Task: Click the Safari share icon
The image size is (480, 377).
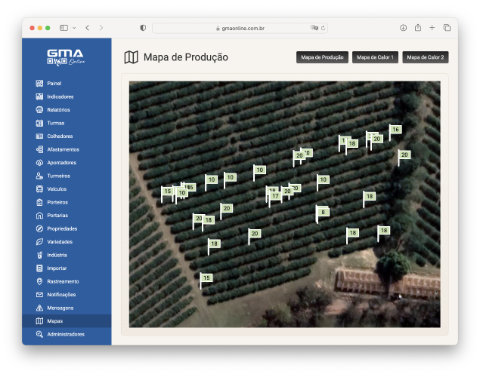Action: tap(418, 28)
